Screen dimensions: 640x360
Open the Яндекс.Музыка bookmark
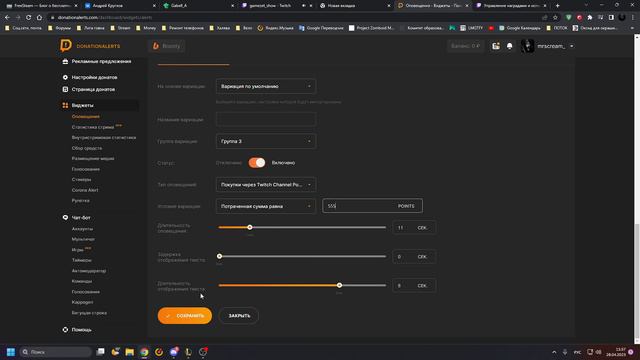coord(276,28)
